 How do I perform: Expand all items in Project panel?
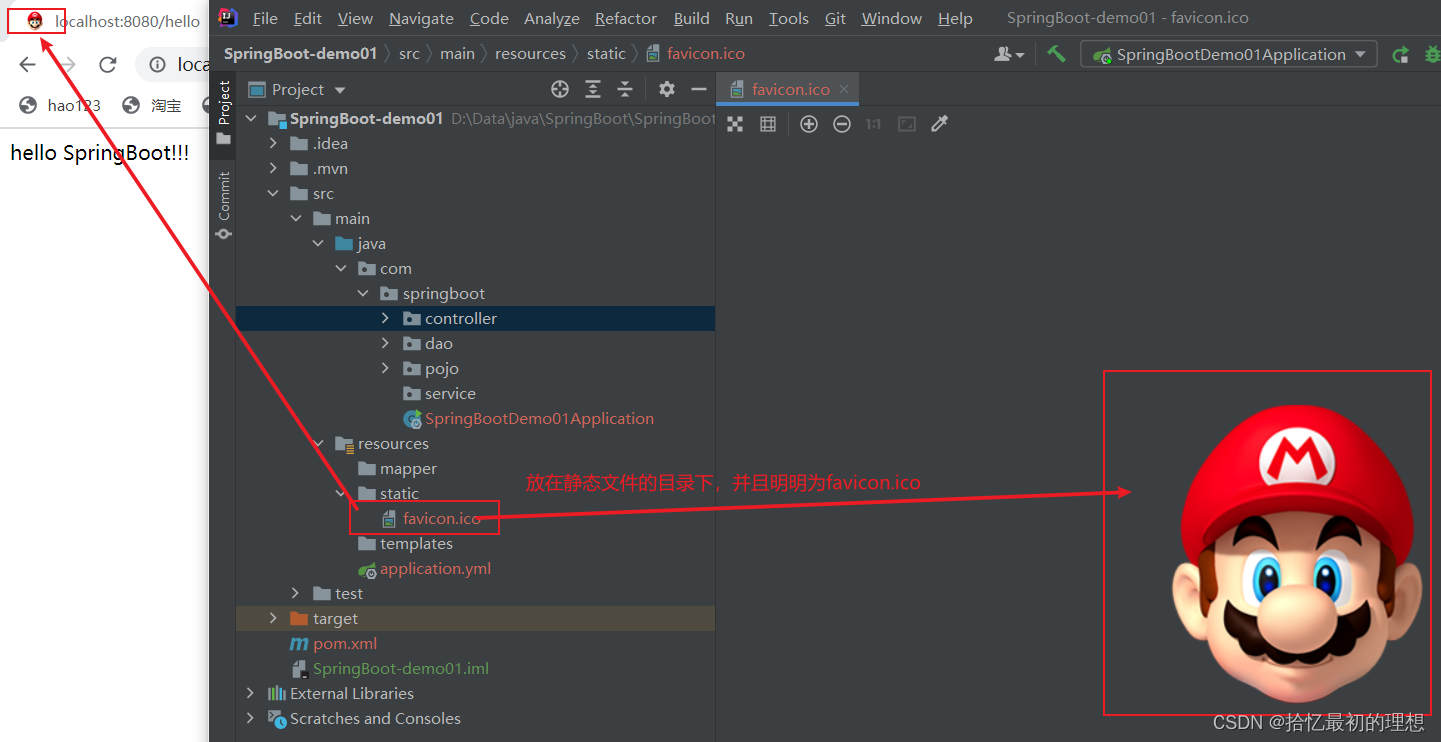(x=593, y=90)
